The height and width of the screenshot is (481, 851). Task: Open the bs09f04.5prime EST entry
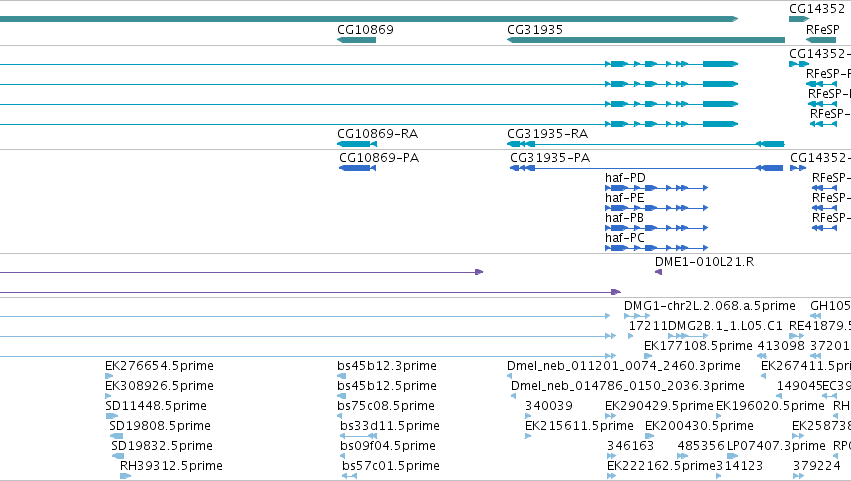388,446
